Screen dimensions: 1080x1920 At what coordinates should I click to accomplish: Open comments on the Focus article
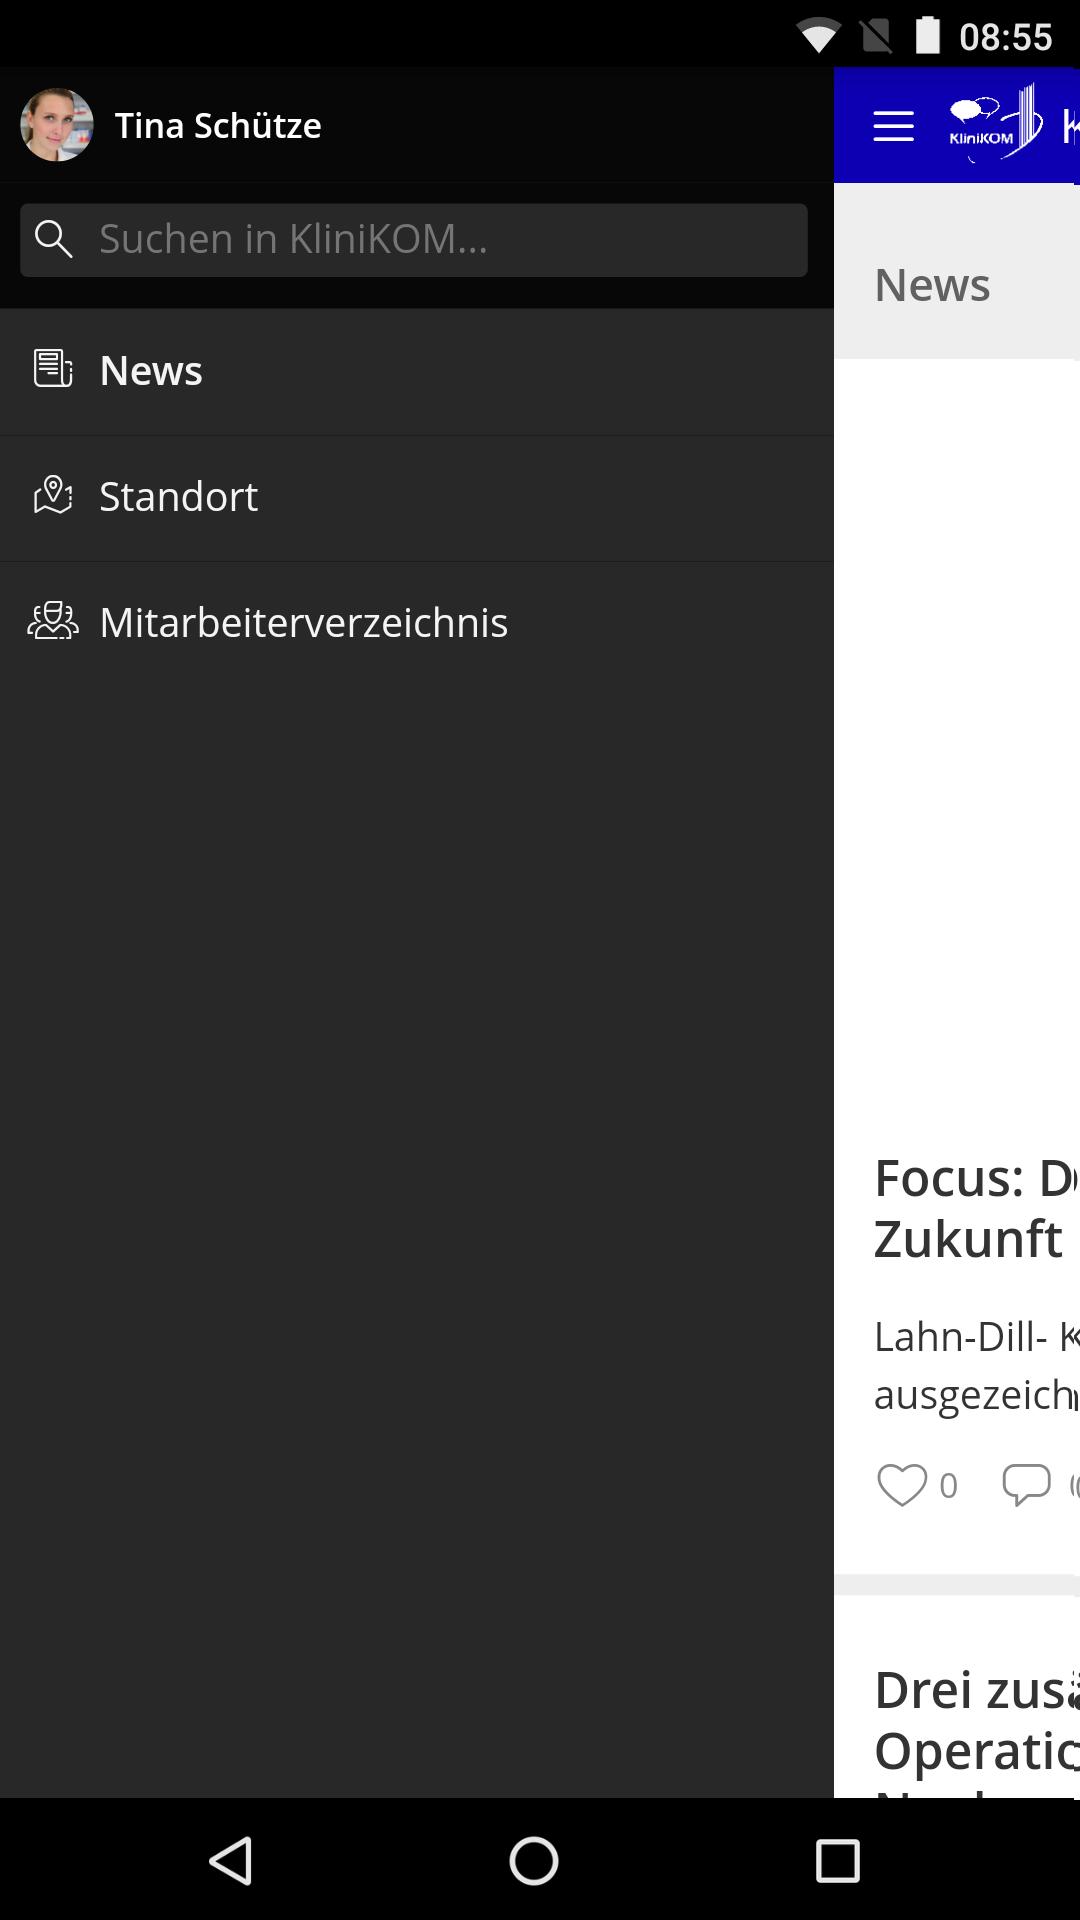coord(1026,1485)
